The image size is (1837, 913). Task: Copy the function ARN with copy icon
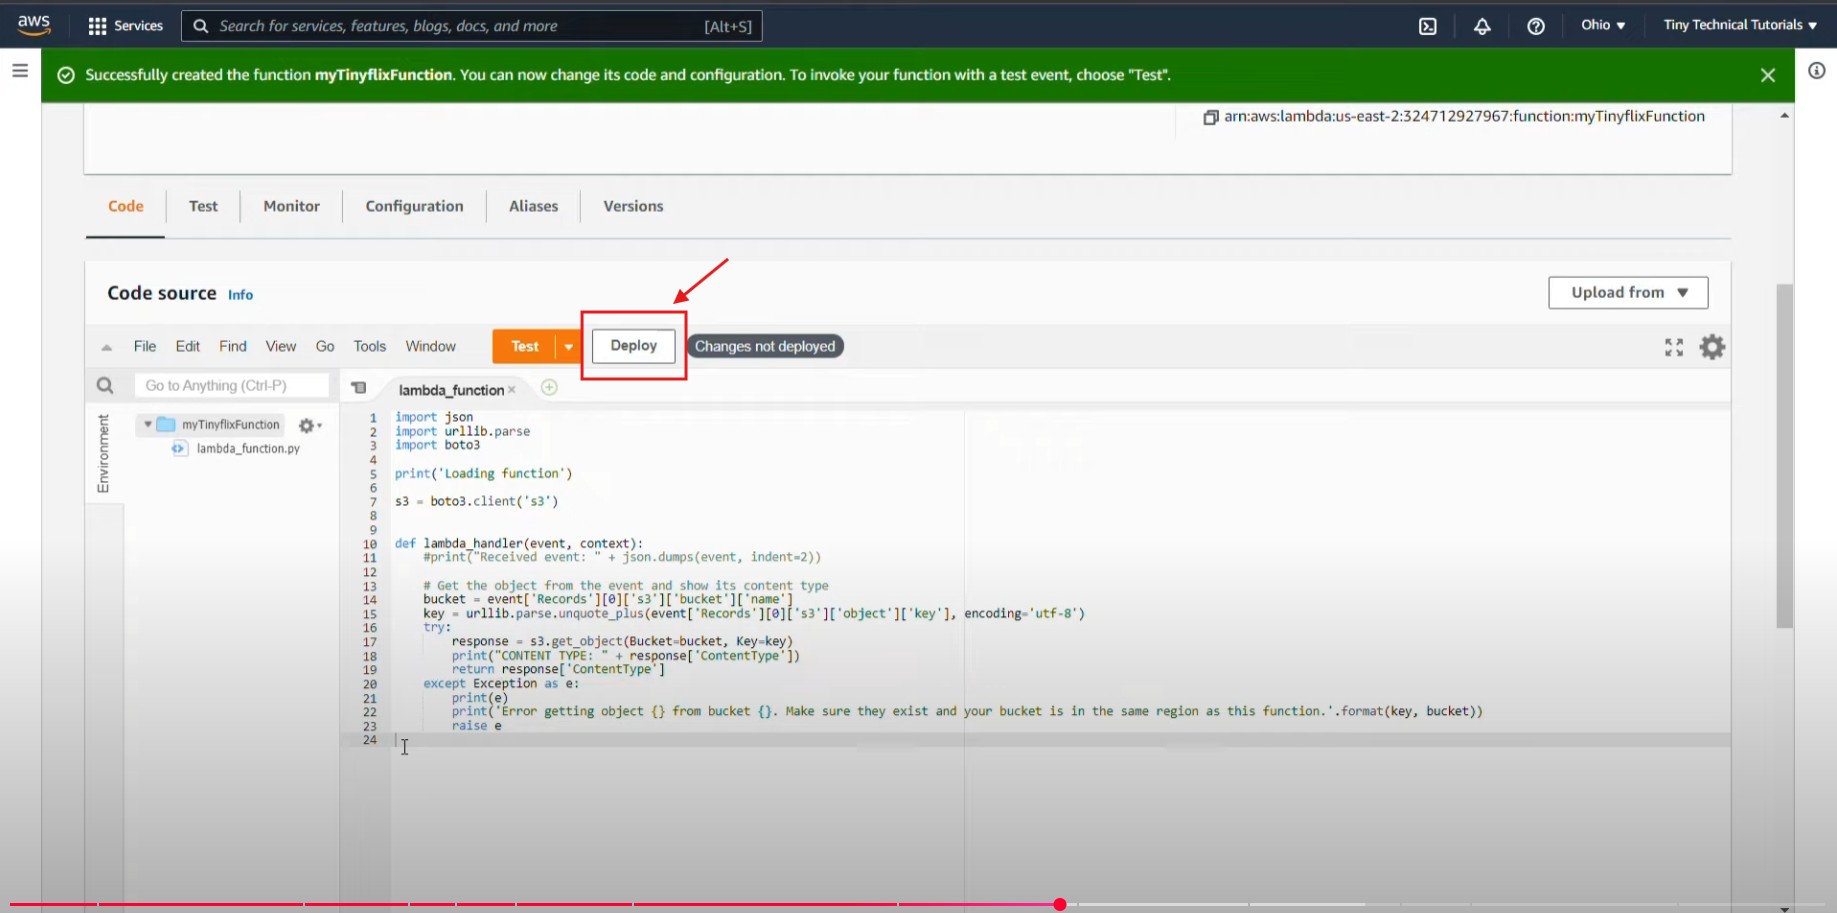(x=1210, y=117)
